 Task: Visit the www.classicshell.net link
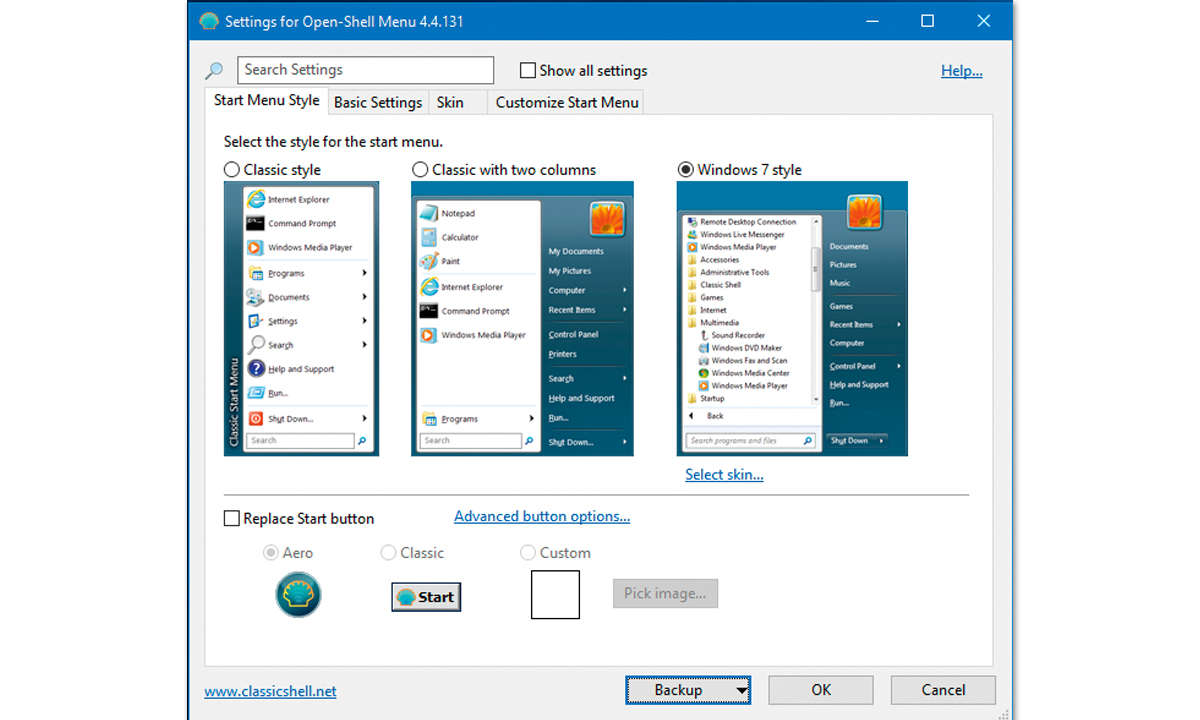[270, 690]
